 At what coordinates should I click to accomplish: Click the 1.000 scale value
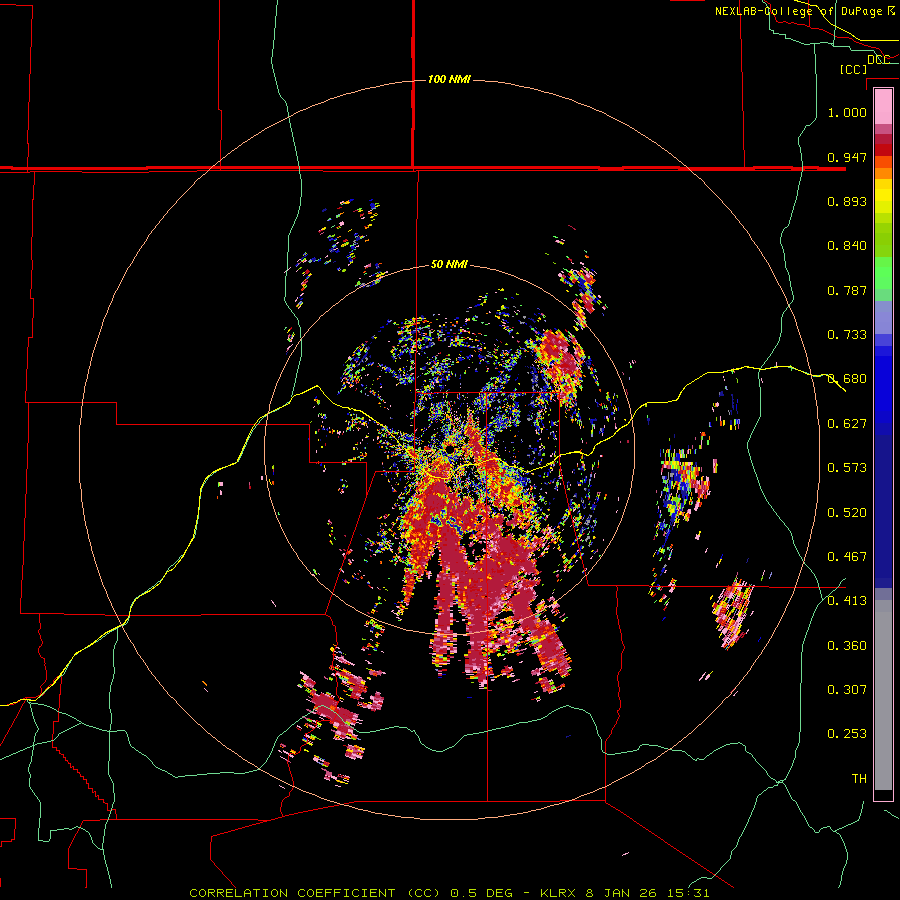click(x=847, y=112)
